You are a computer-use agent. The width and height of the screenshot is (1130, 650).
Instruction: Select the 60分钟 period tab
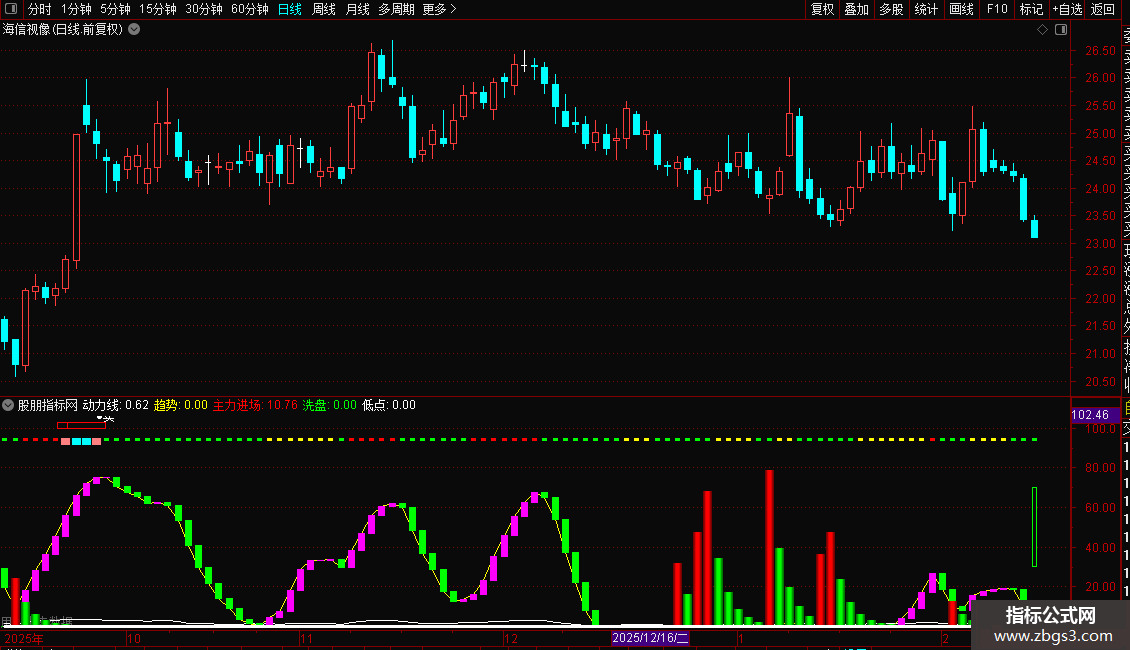tap(250, 9)
